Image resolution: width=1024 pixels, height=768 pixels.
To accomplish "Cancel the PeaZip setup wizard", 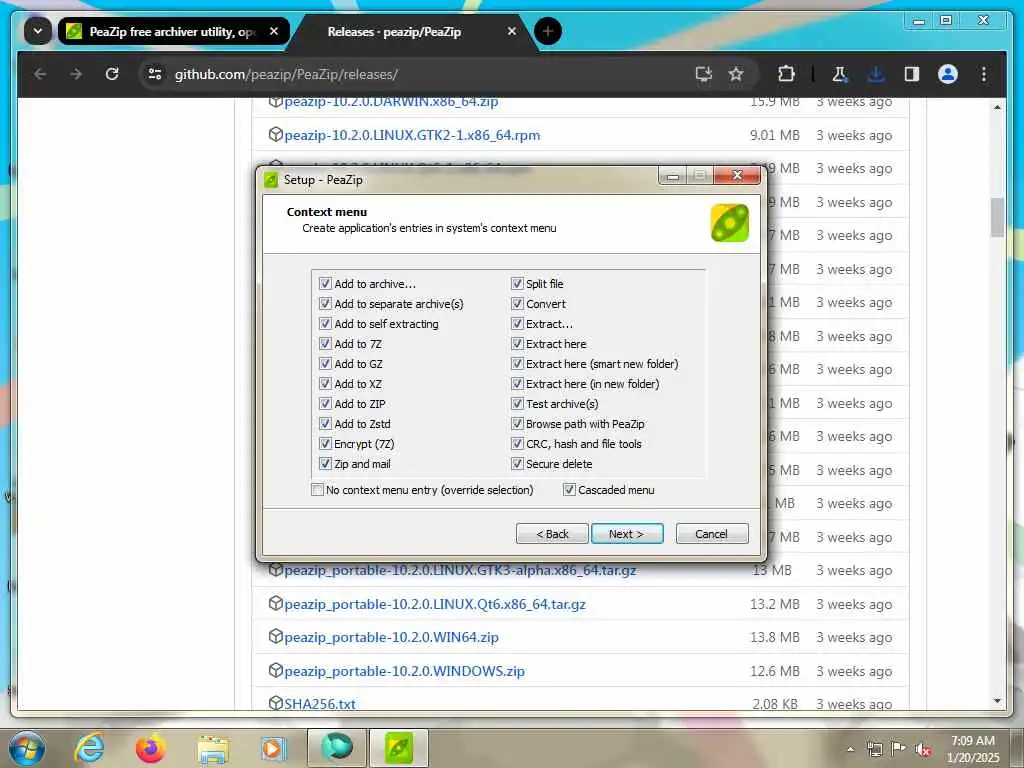I will [712, 534].
